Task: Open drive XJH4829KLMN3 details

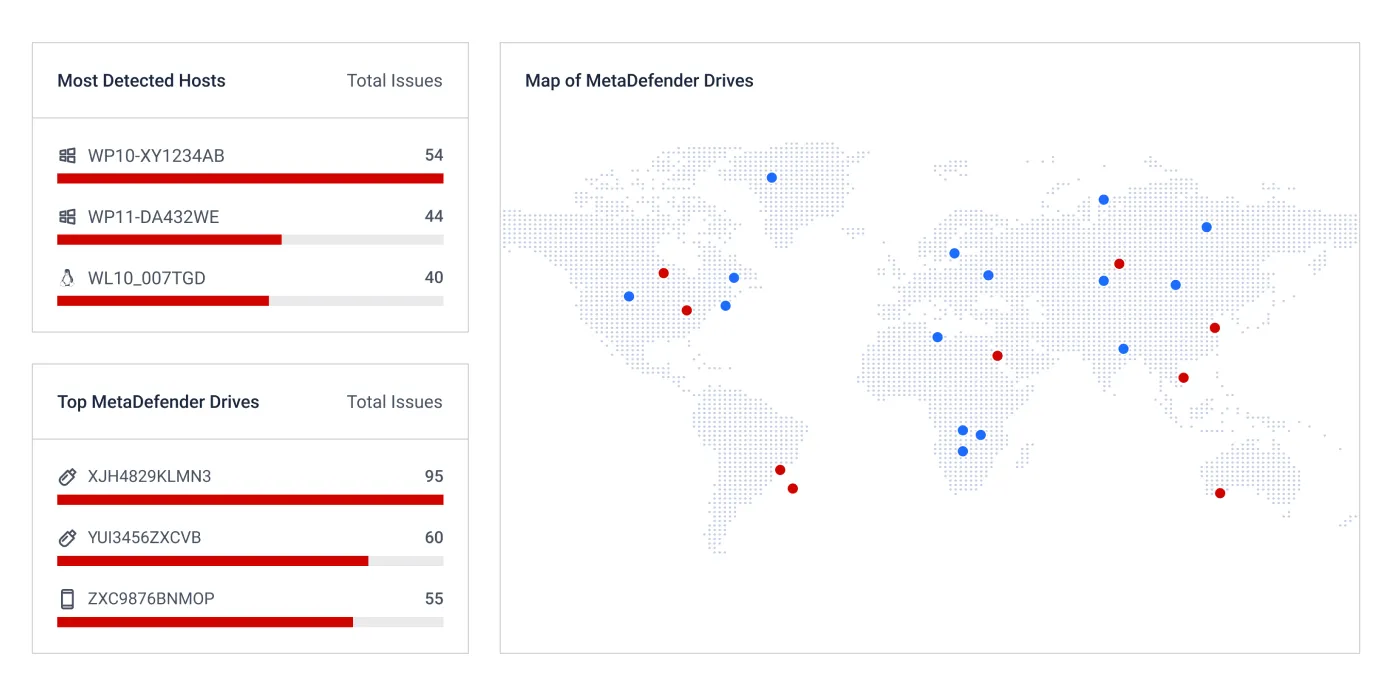Action: (x=149, y=477)
